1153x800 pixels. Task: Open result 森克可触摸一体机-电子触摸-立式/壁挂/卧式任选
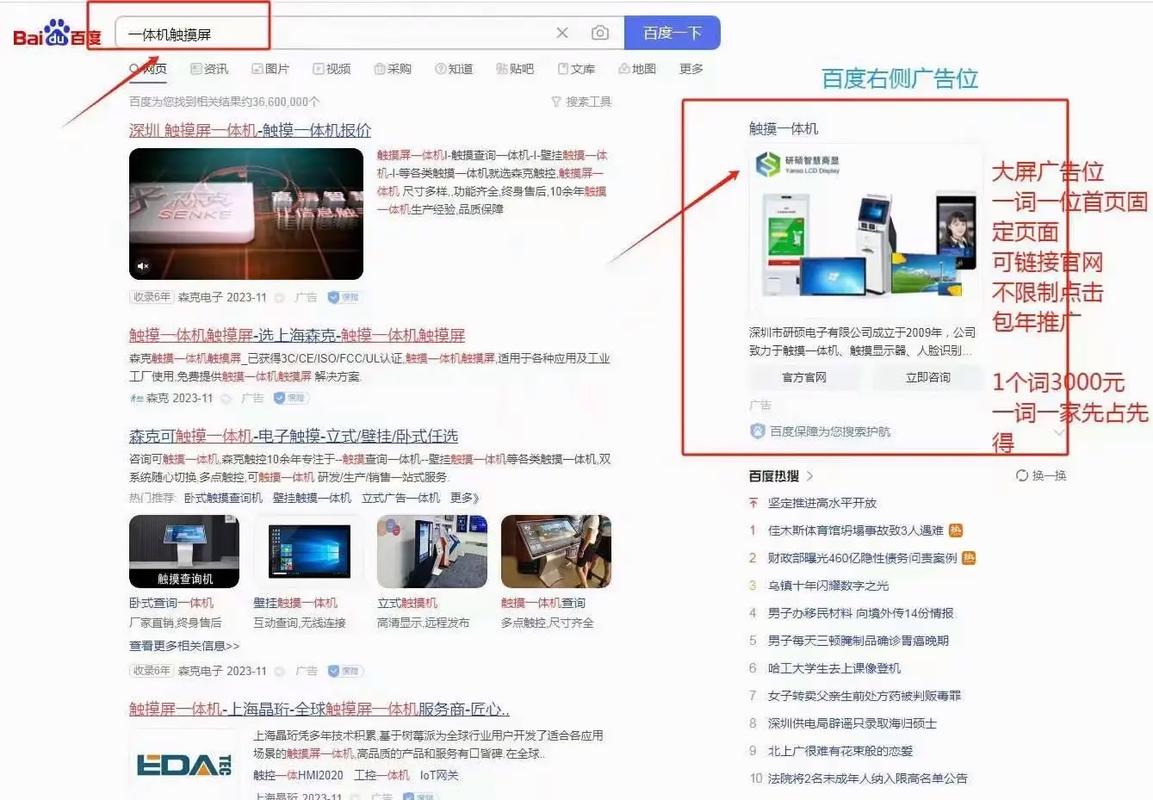pos(293,436)
